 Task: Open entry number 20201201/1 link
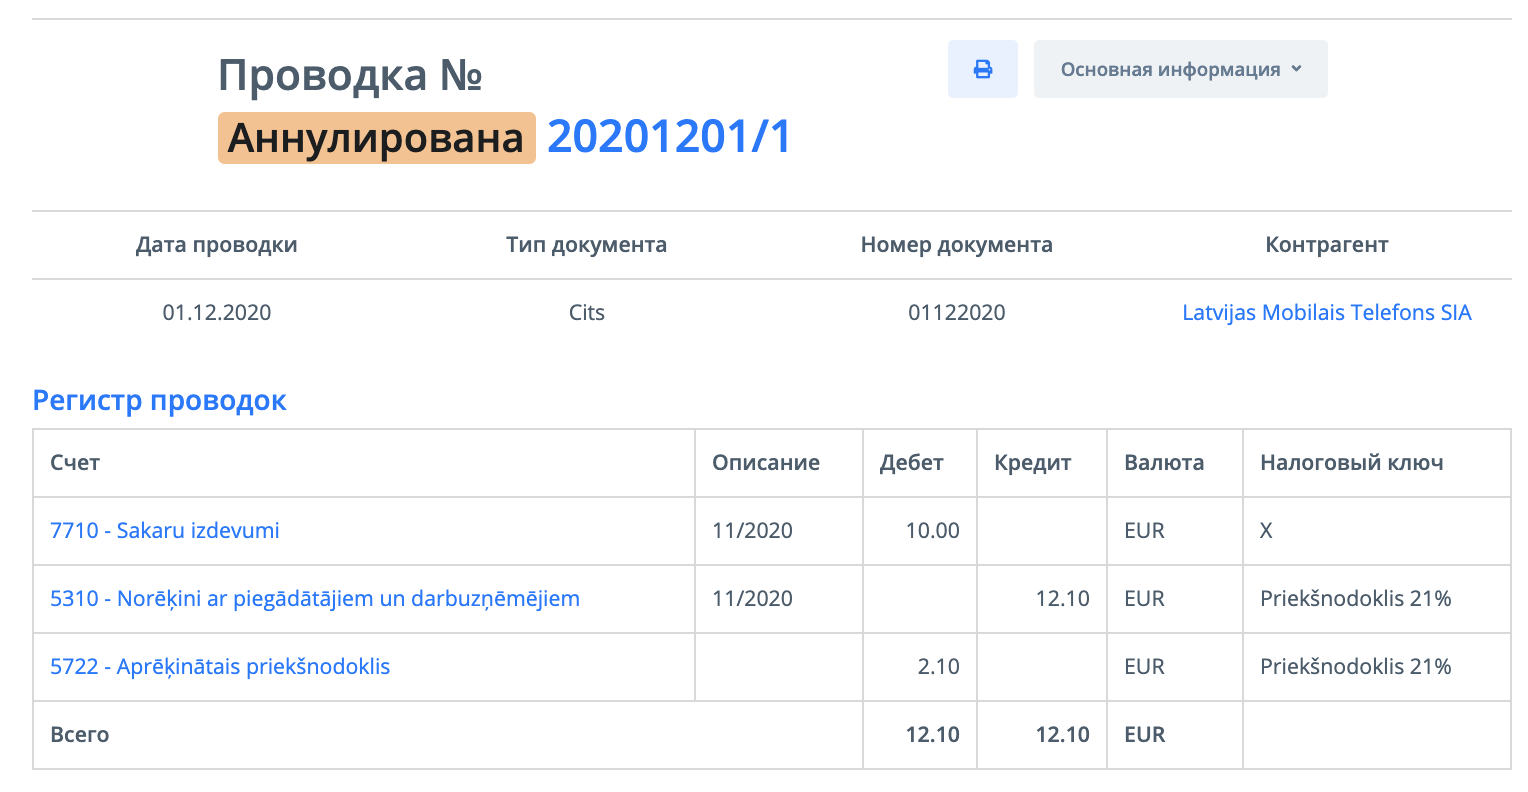pyautogui.click(x=669, y=137)
